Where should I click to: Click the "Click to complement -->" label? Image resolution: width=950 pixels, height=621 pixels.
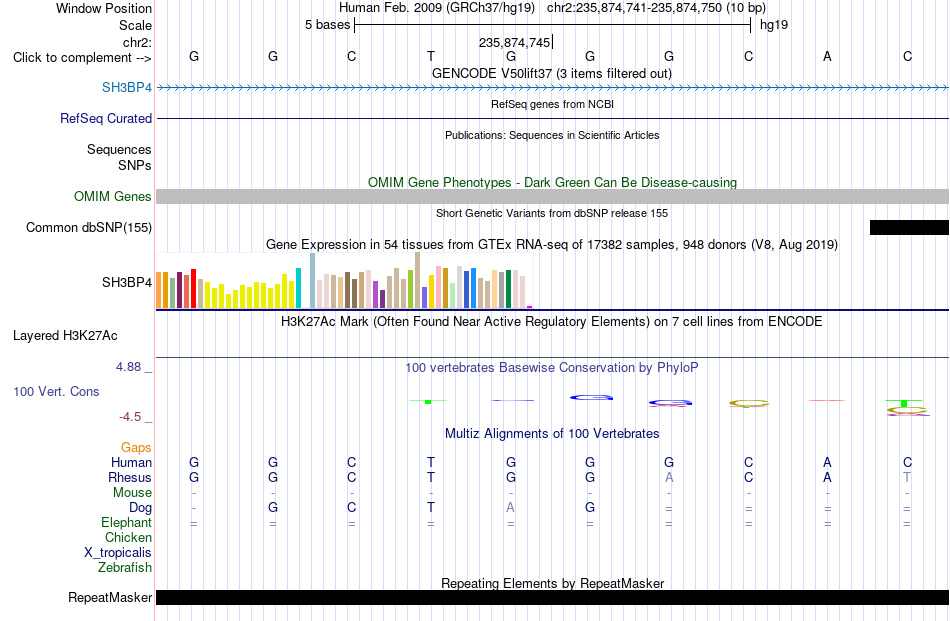click(82, 58)
